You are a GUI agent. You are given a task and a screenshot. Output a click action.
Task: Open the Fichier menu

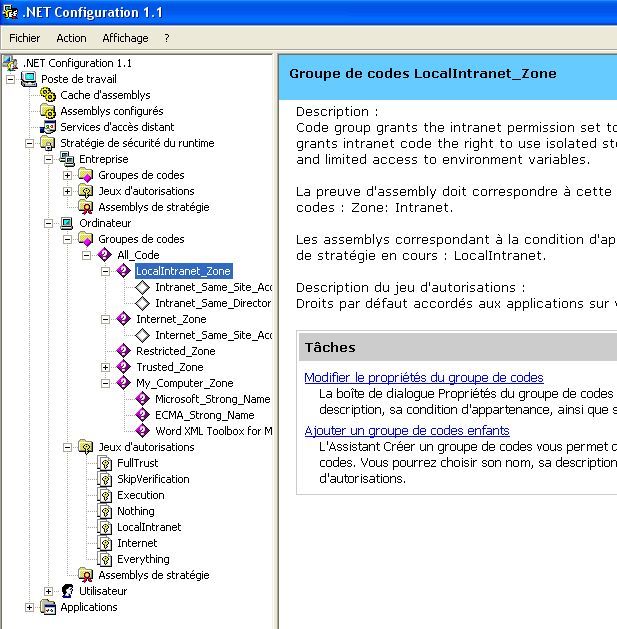(25, 38)
